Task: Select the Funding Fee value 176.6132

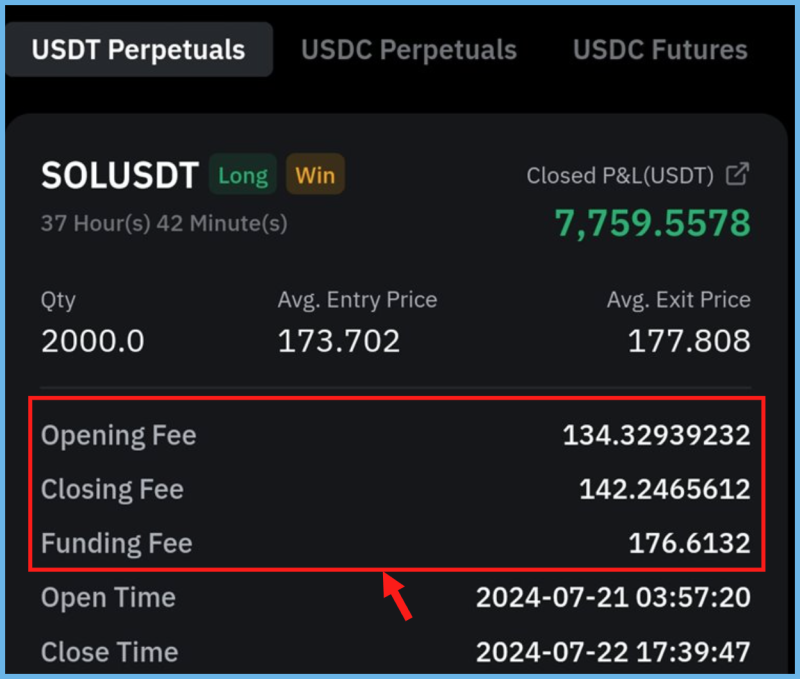Action: 689,543
